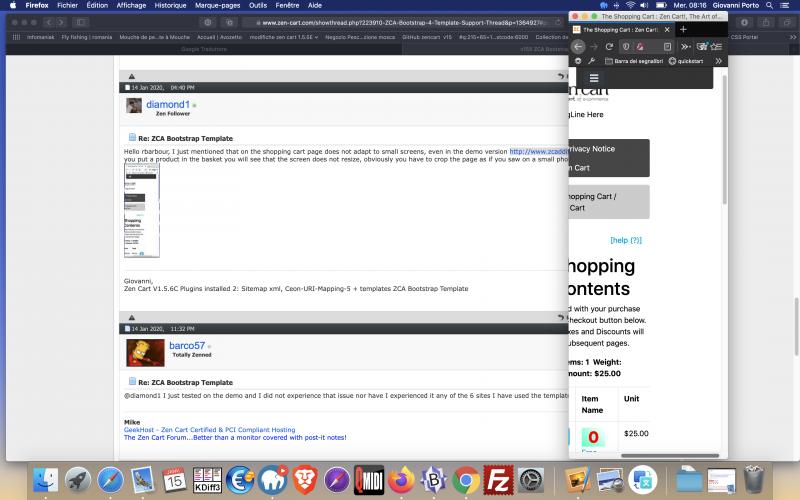
Task: Open volume control in menu bar
Action: click(x=645, y=5)
